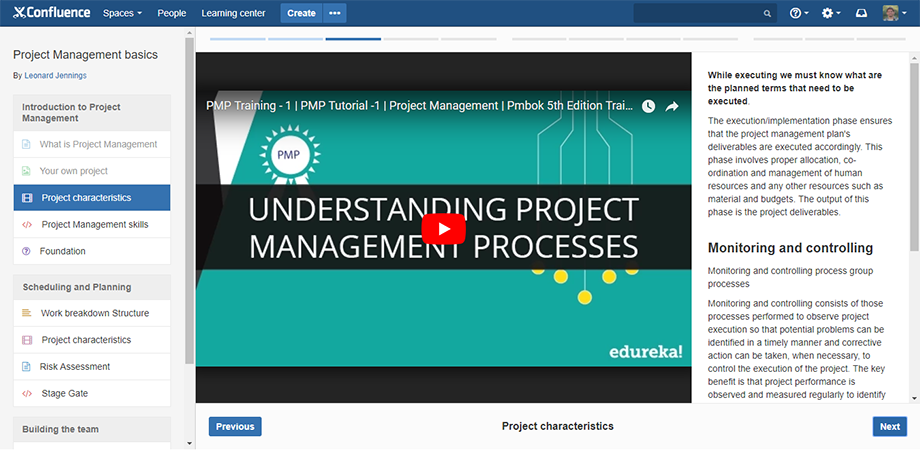Click the article scroll down arrow
The image size is (920, 450).
click(x=914, y=398)
